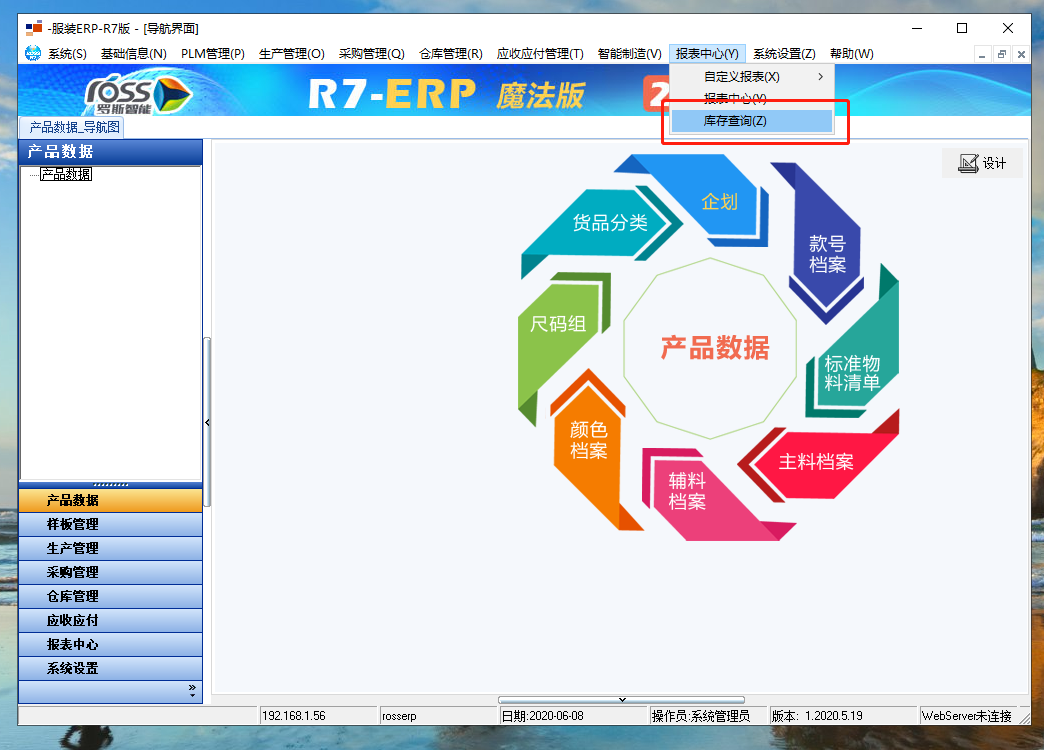Viewport: 1044px width, 750px height.
Task: Open the PLM管理(P) menu
Action: [x=212, y=54]
